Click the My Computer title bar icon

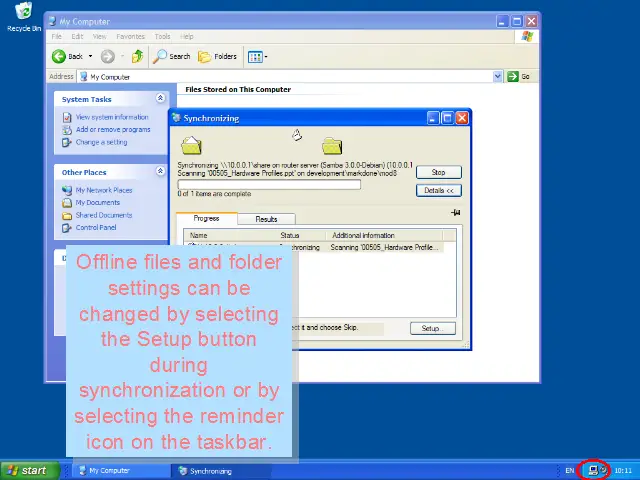[53, 21]
